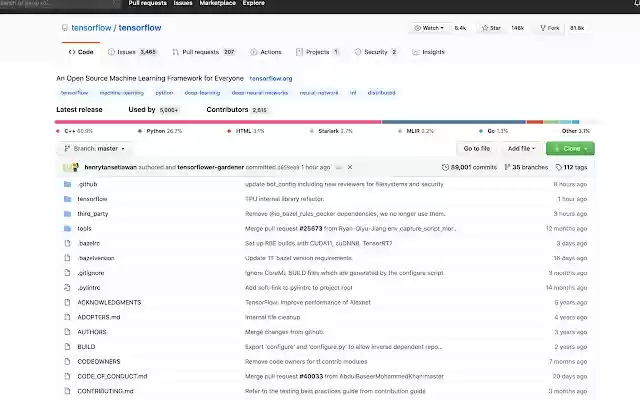Viewport: 640px width, 400px height.
Task: Open the Watch dropdown
Action: pyautogui.click(x=429, y=28)
